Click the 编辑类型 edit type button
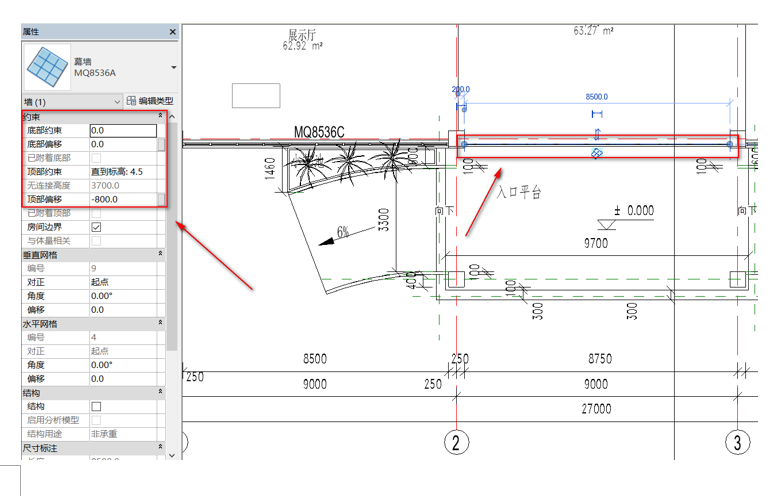This screenshot has height=496, width=773. click(x=150, y=101)
